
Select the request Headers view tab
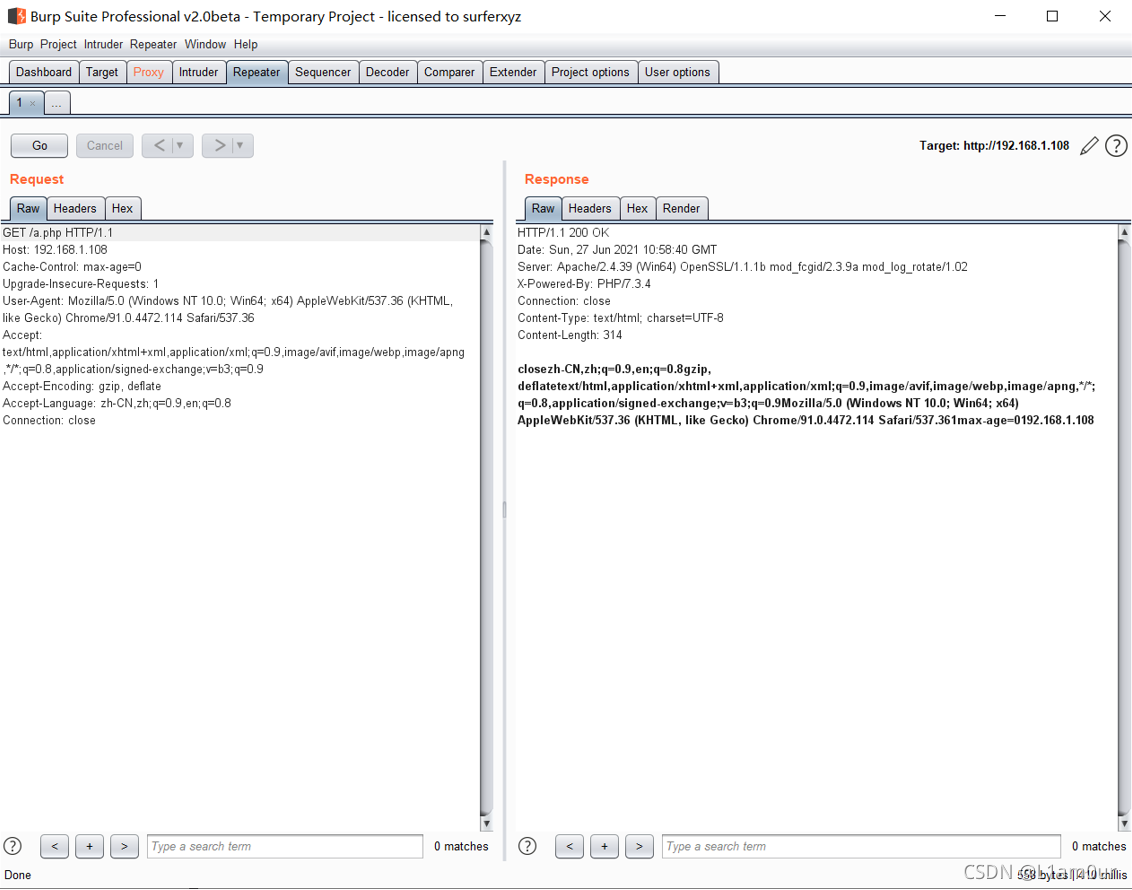(x=75, y=208)
